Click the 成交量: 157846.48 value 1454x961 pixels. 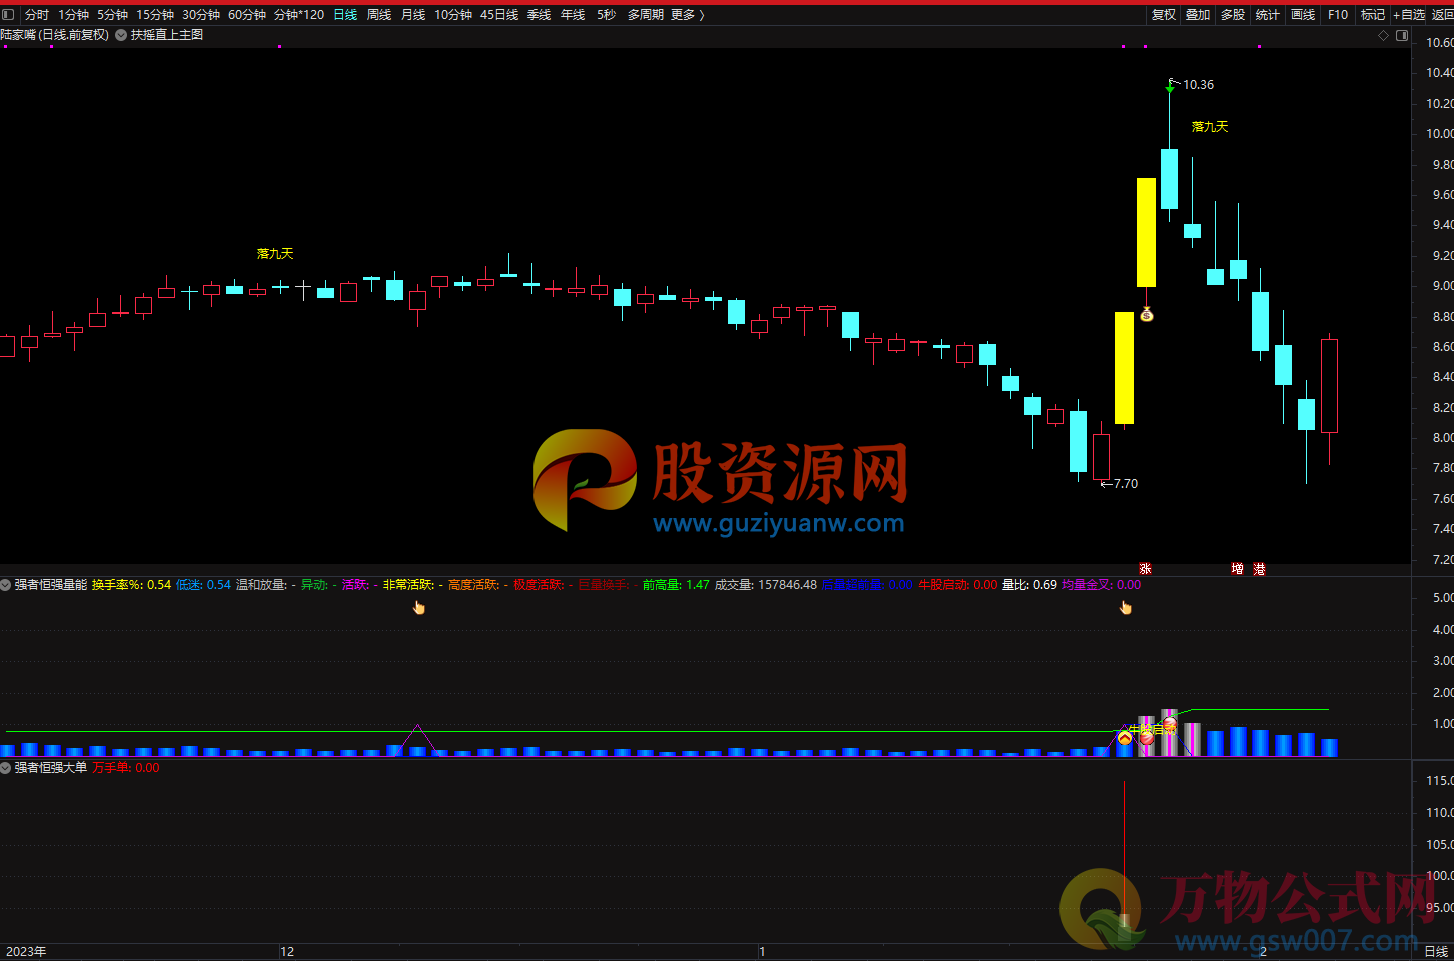(x=766, y=585)
